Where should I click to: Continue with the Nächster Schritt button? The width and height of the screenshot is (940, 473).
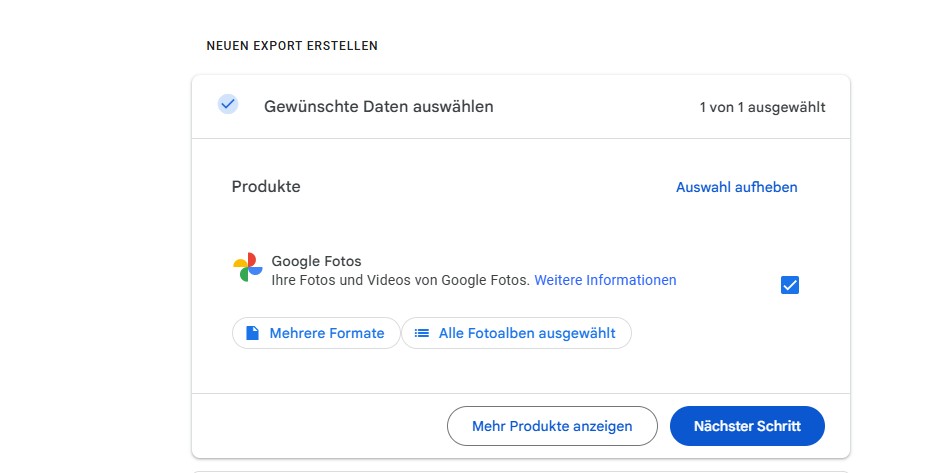(x=747, y=426)
